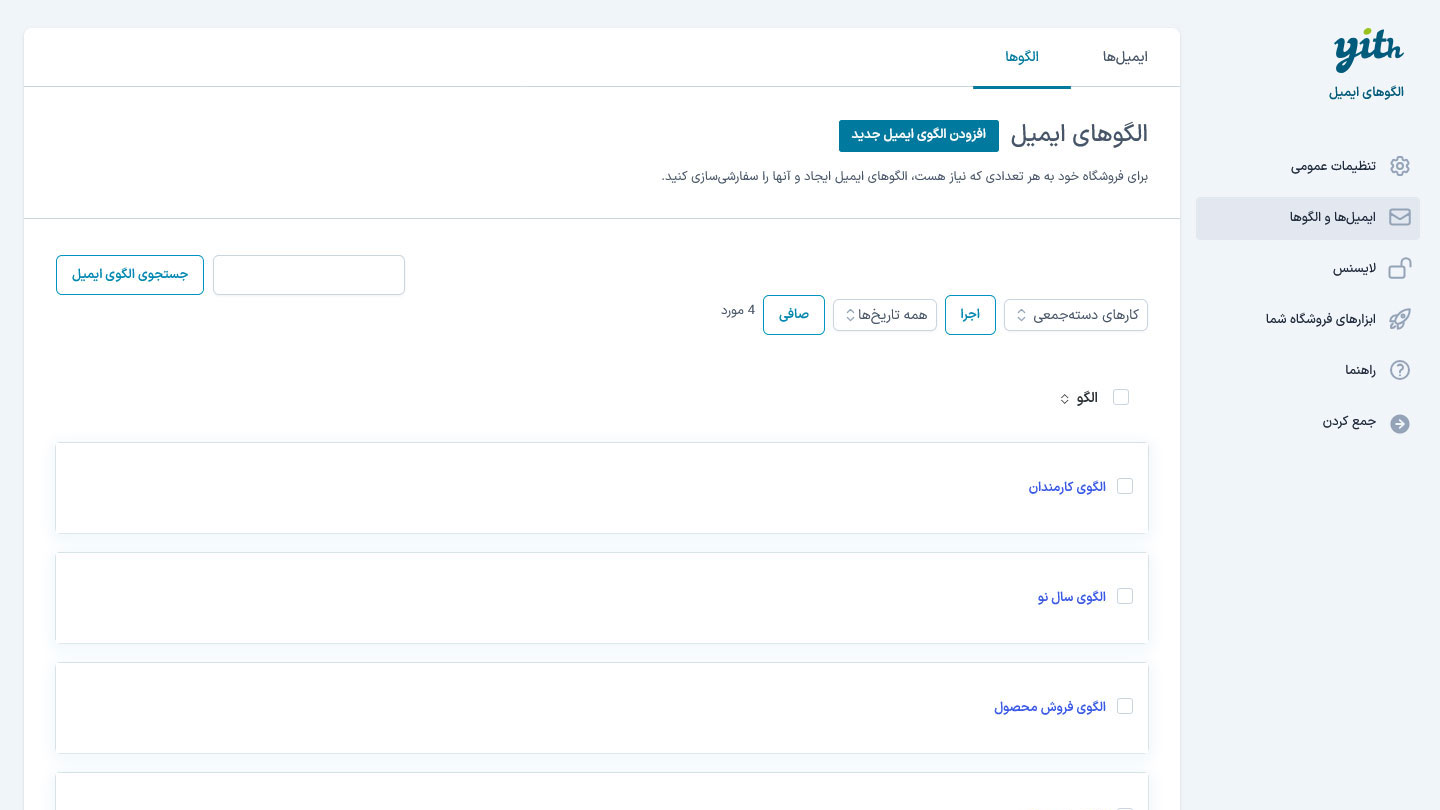Click the collapse arrow icon

(x=1400, y=424)
